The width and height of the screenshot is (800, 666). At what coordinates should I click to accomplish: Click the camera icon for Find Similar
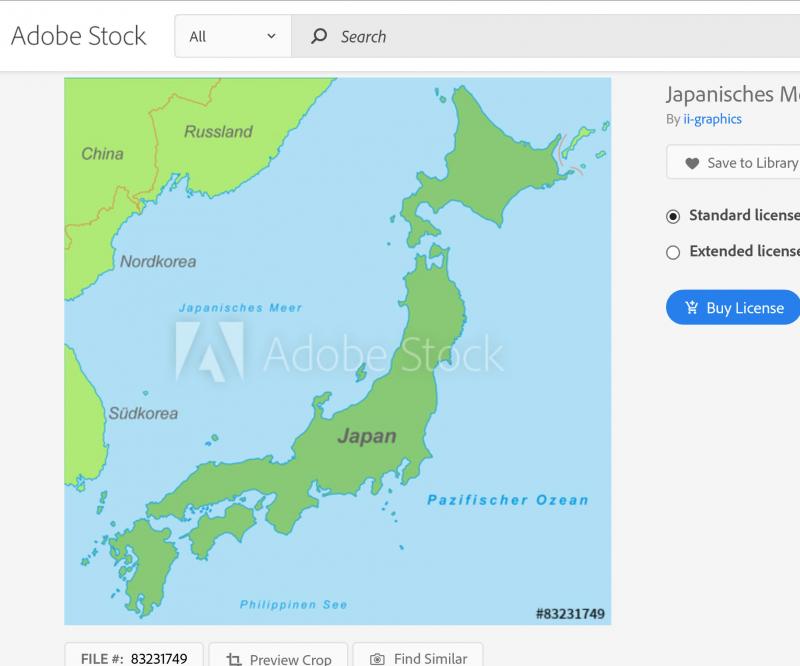point(377,659)
